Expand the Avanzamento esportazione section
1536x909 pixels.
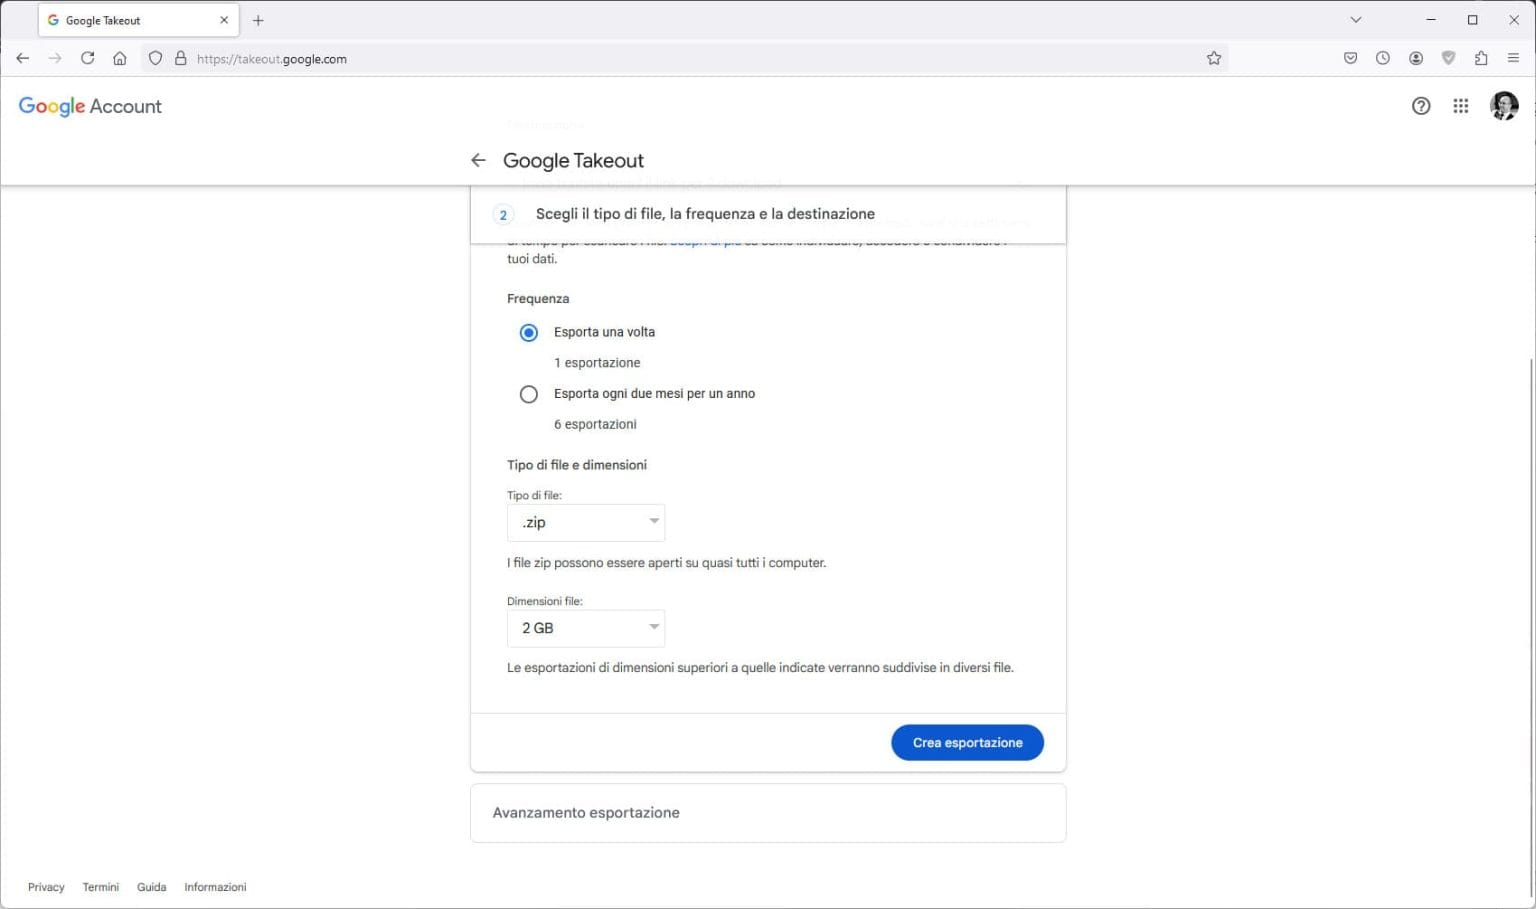point(768,813)
